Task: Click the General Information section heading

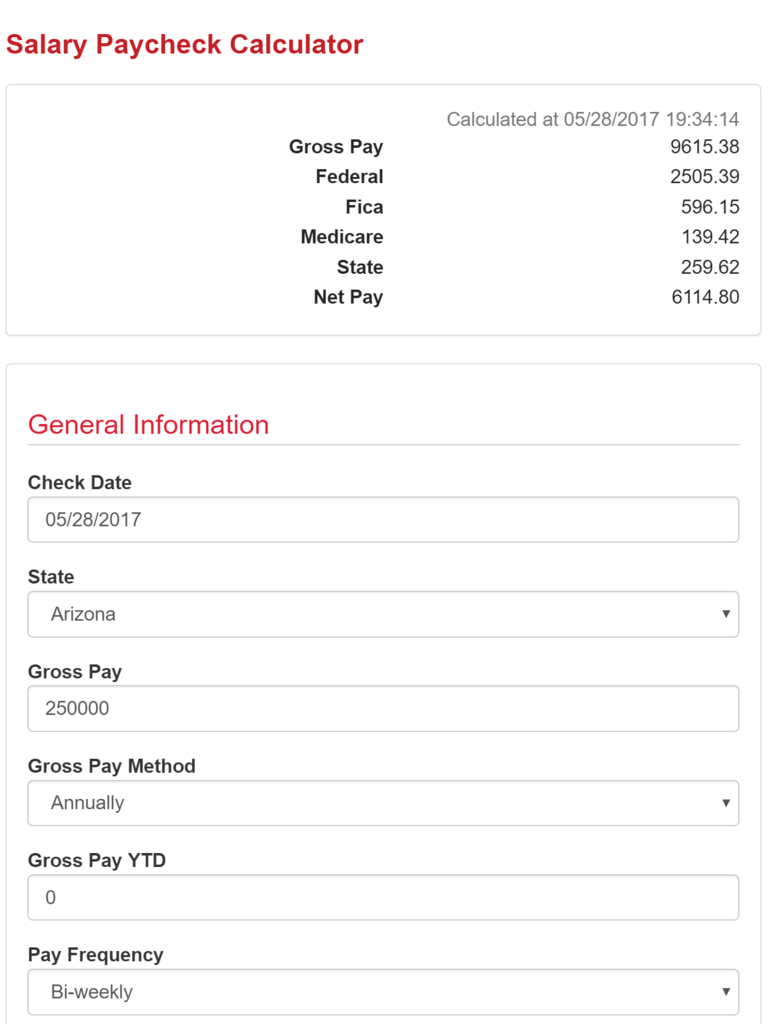Action: pyautogui.click(x=148, y=425)
